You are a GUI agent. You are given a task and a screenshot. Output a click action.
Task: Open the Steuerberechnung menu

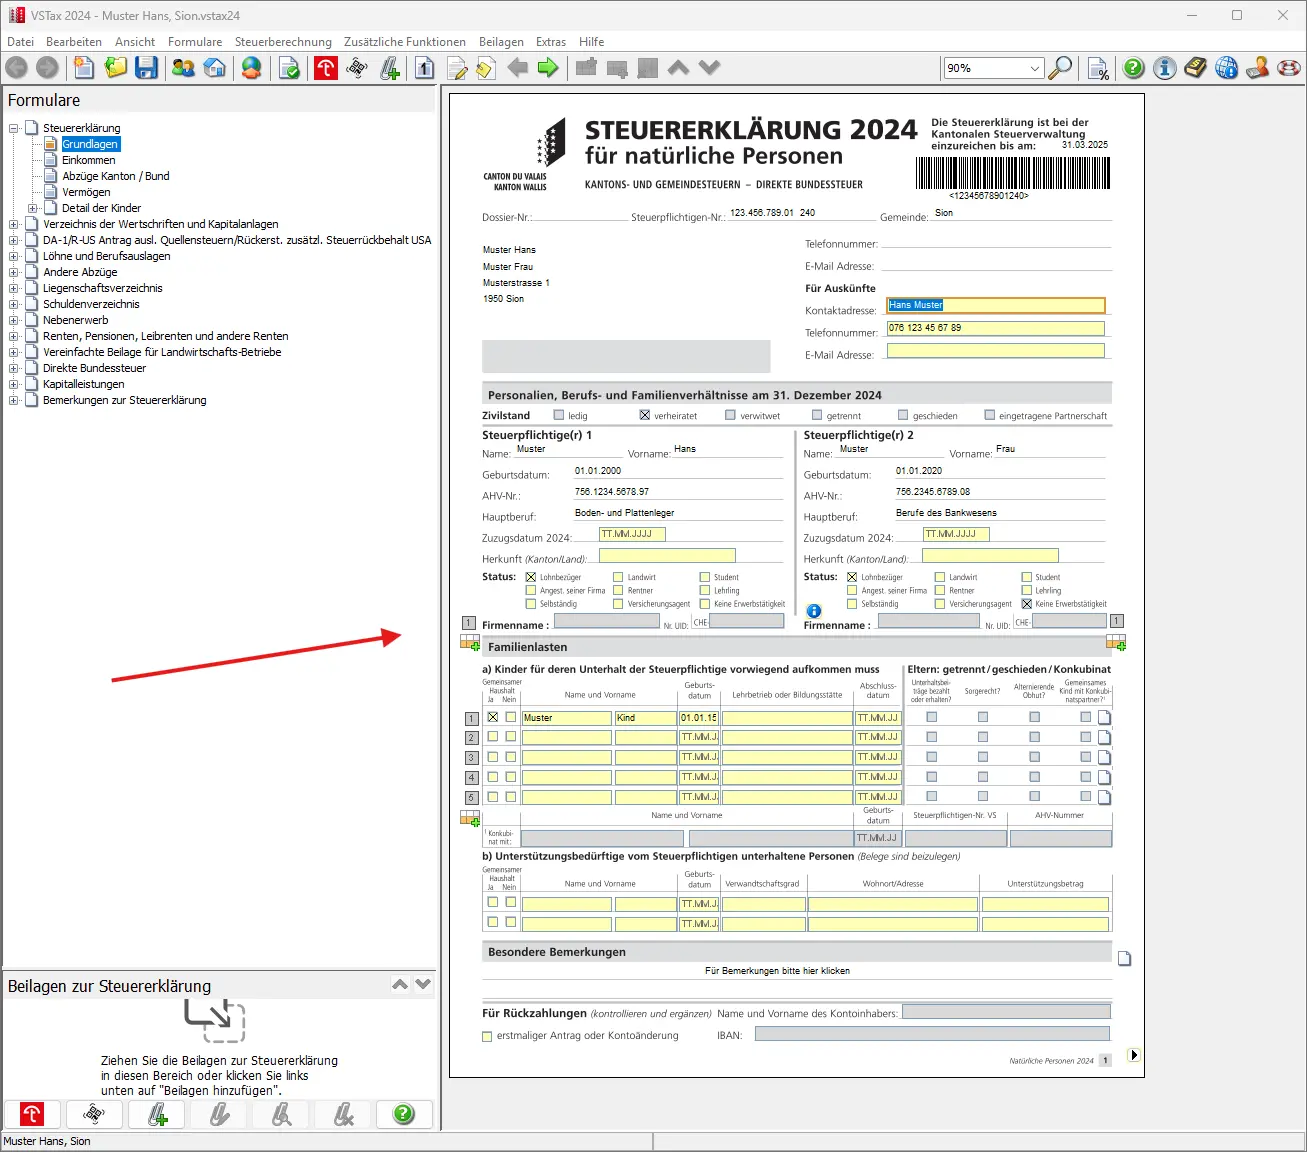point(283,42)
